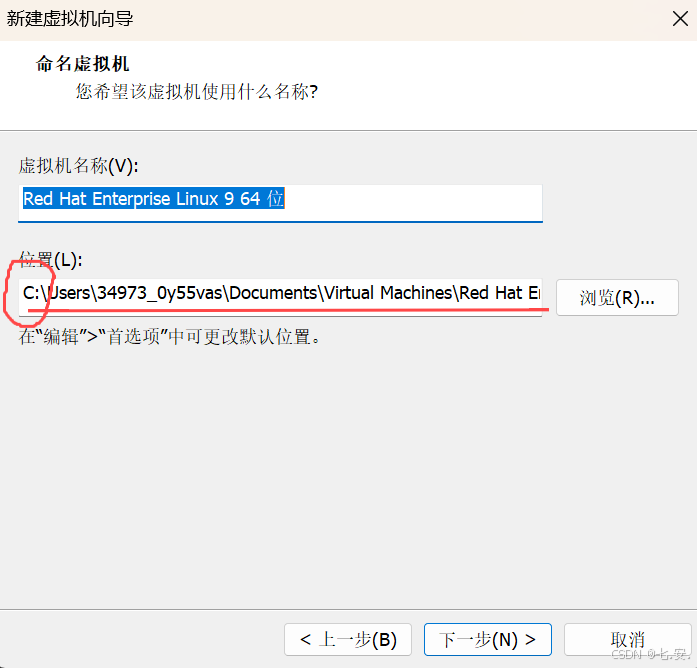Go back with 上一步(B) button

tap(348, 639)
